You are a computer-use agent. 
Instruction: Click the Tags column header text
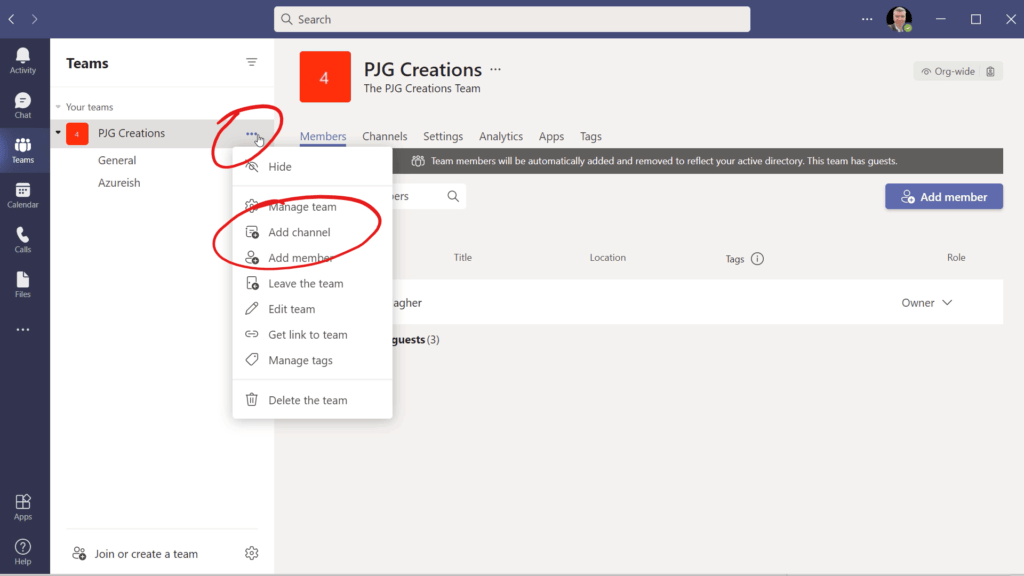(x=735, y=259)
